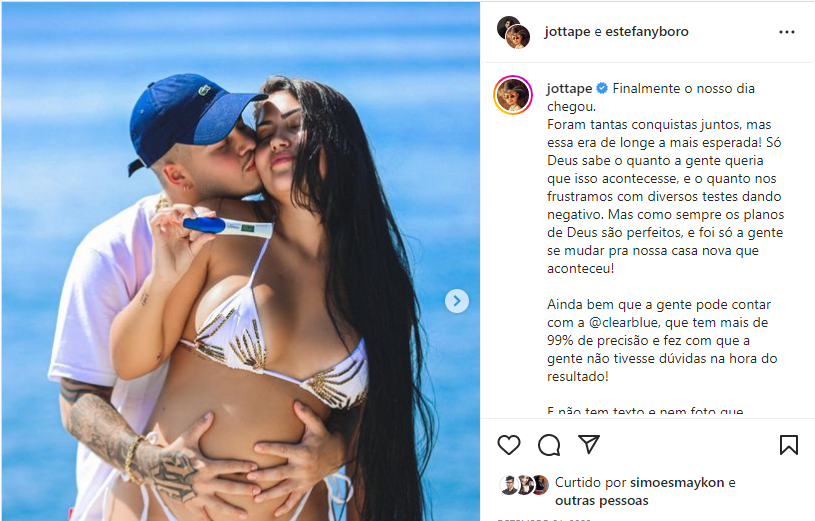Screen dimensions: 815x521
Task: Go to next photo with carousel arrow
Action: pos(457,301)
